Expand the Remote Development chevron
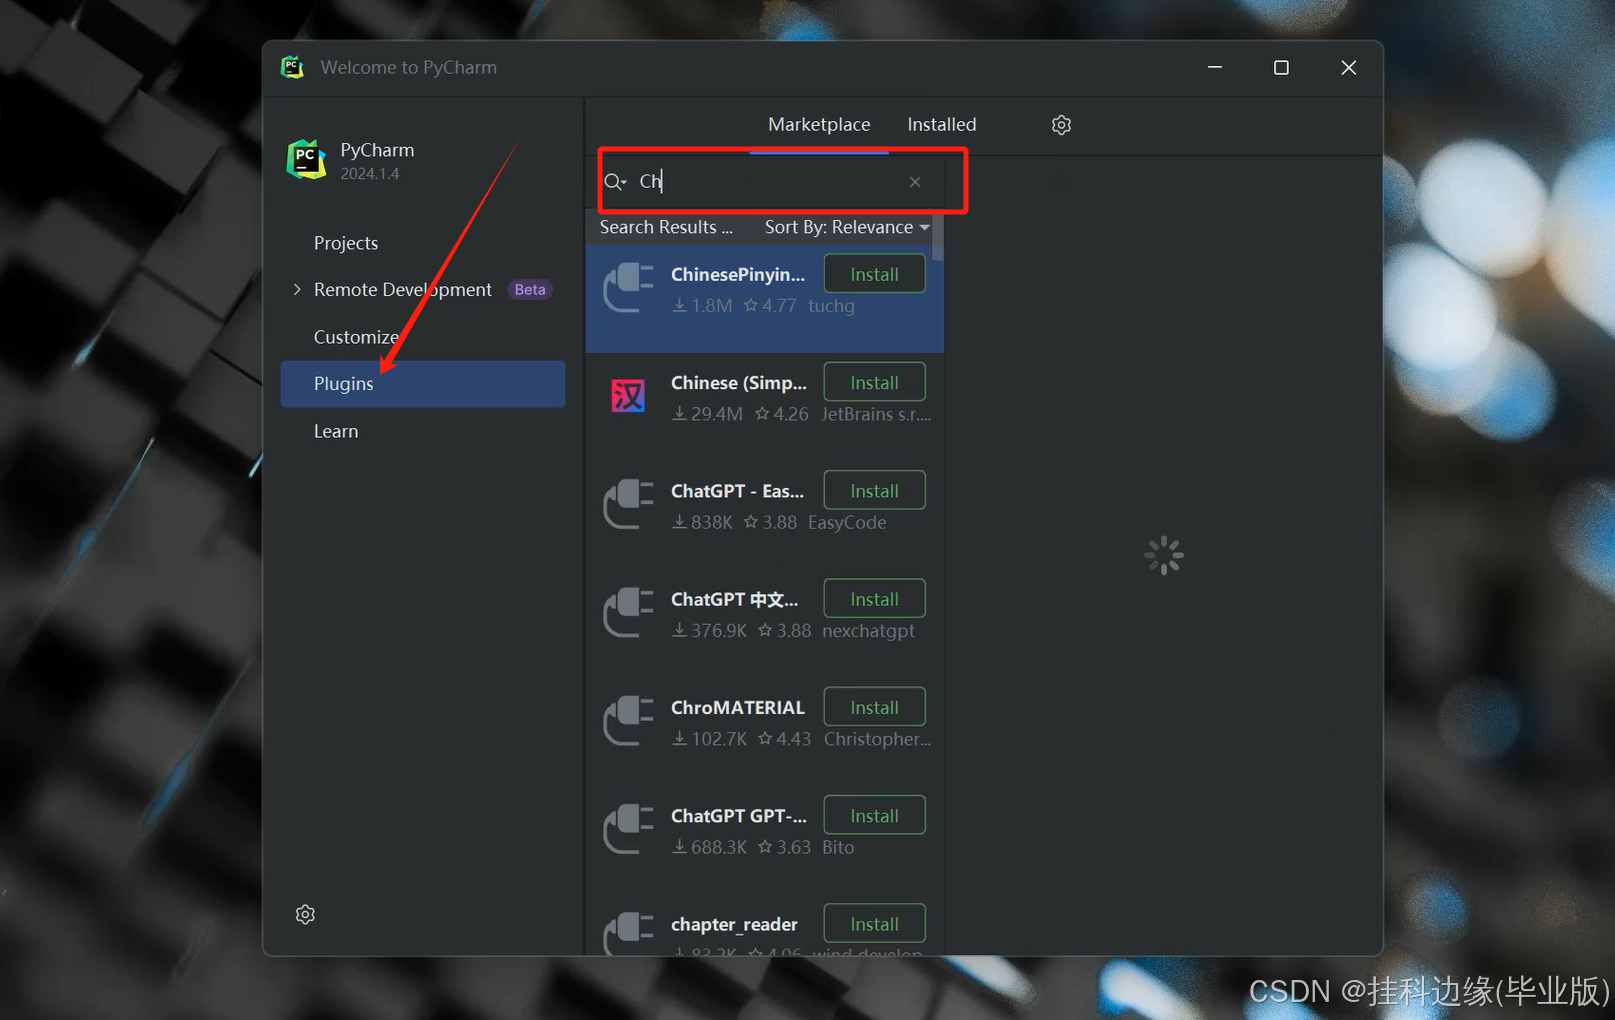 [x=297, y=290]
